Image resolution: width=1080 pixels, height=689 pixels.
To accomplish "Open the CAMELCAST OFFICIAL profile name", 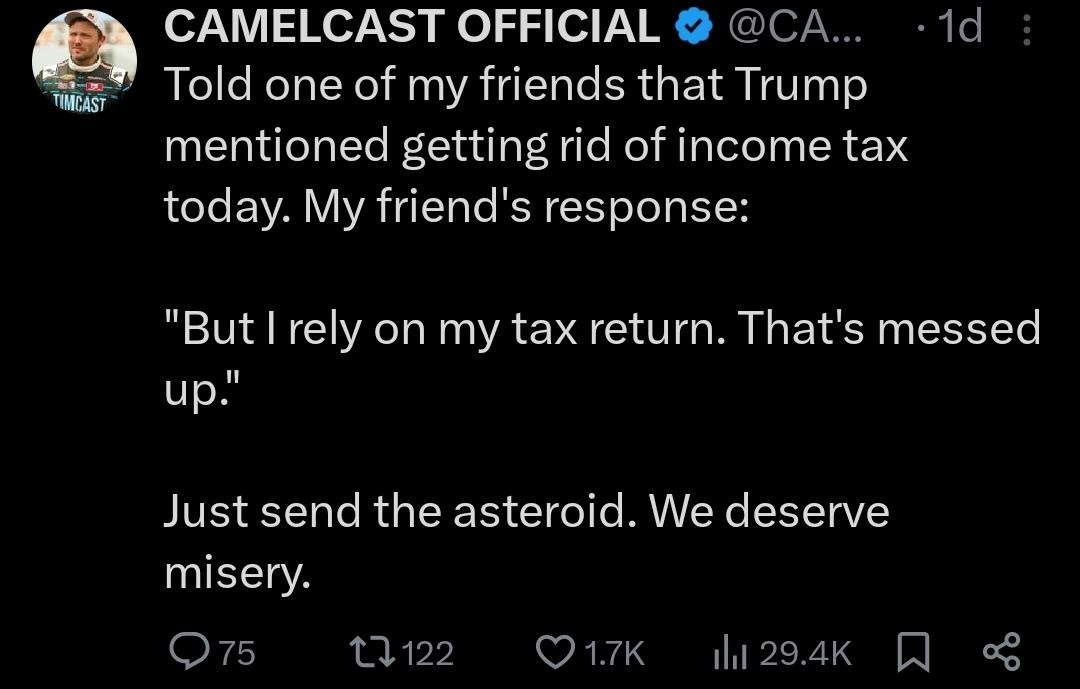I will click(x=410, y=27).
